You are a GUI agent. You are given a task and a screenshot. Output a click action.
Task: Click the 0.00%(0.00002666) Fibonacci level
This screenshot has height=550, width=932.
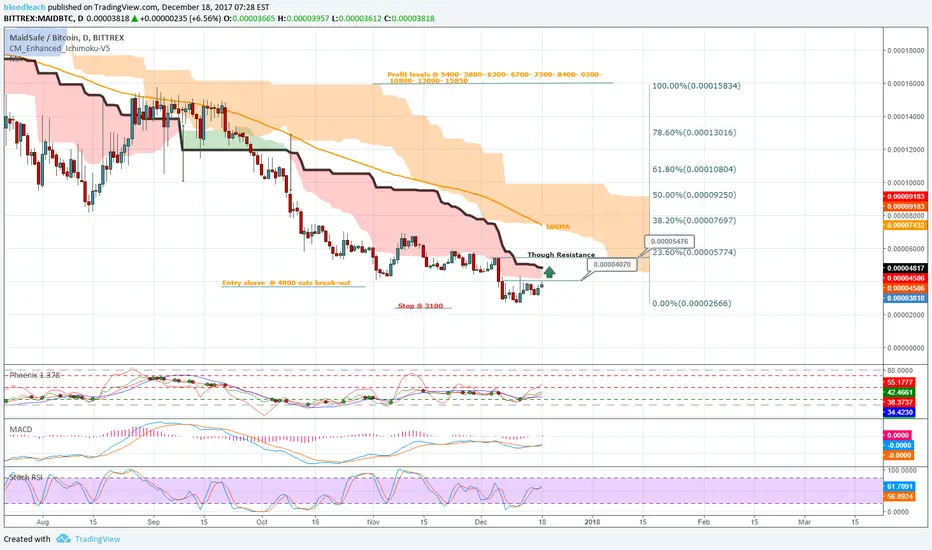[x=692, y=303]
